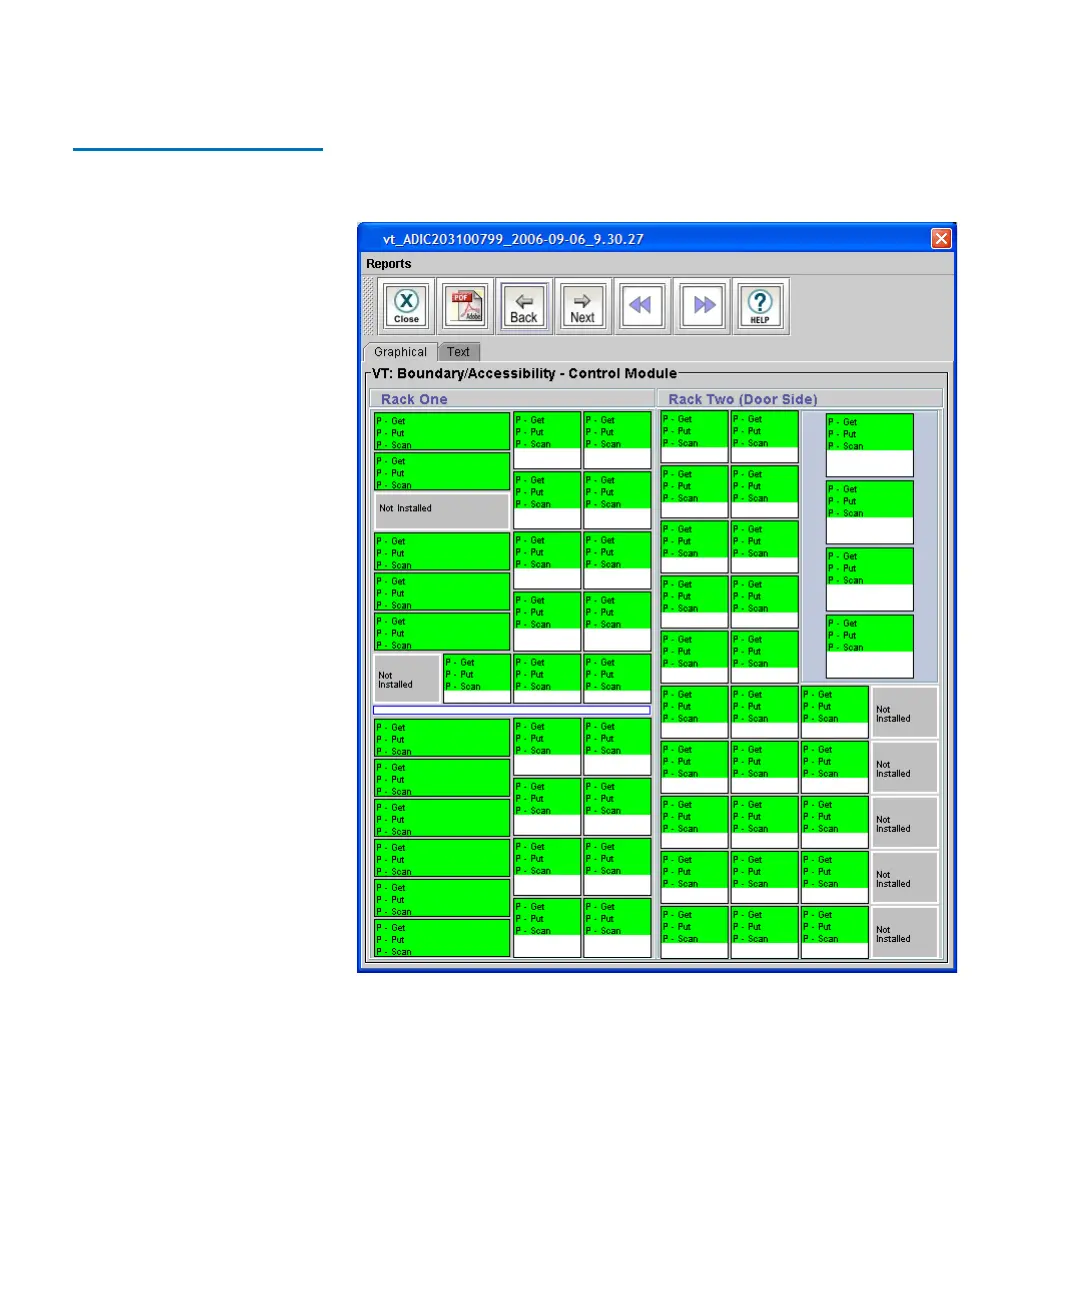Close the vt_ADIC report window
The image size is (1080, 1296).
click(941, 238)
